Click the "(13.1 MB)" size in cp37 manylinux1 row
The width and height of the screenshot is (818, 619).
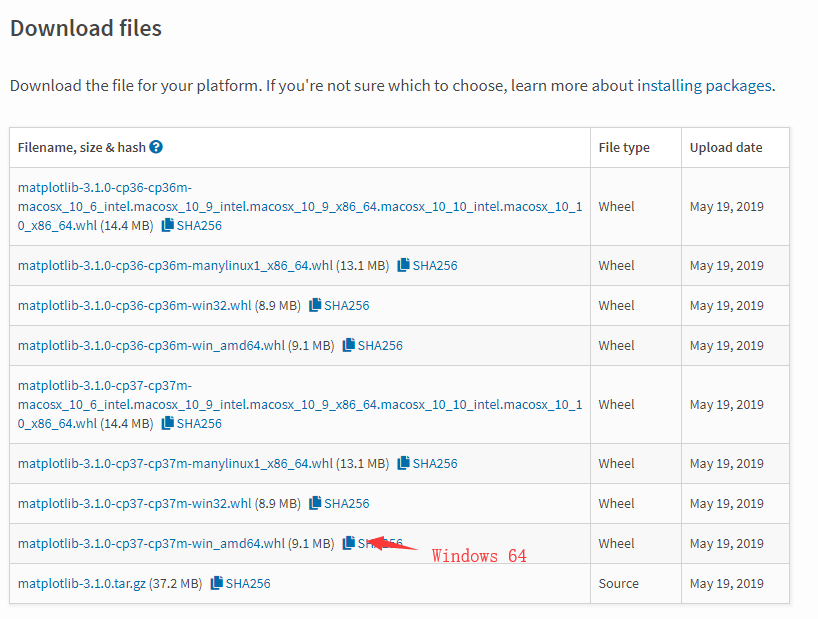point(363,463)
